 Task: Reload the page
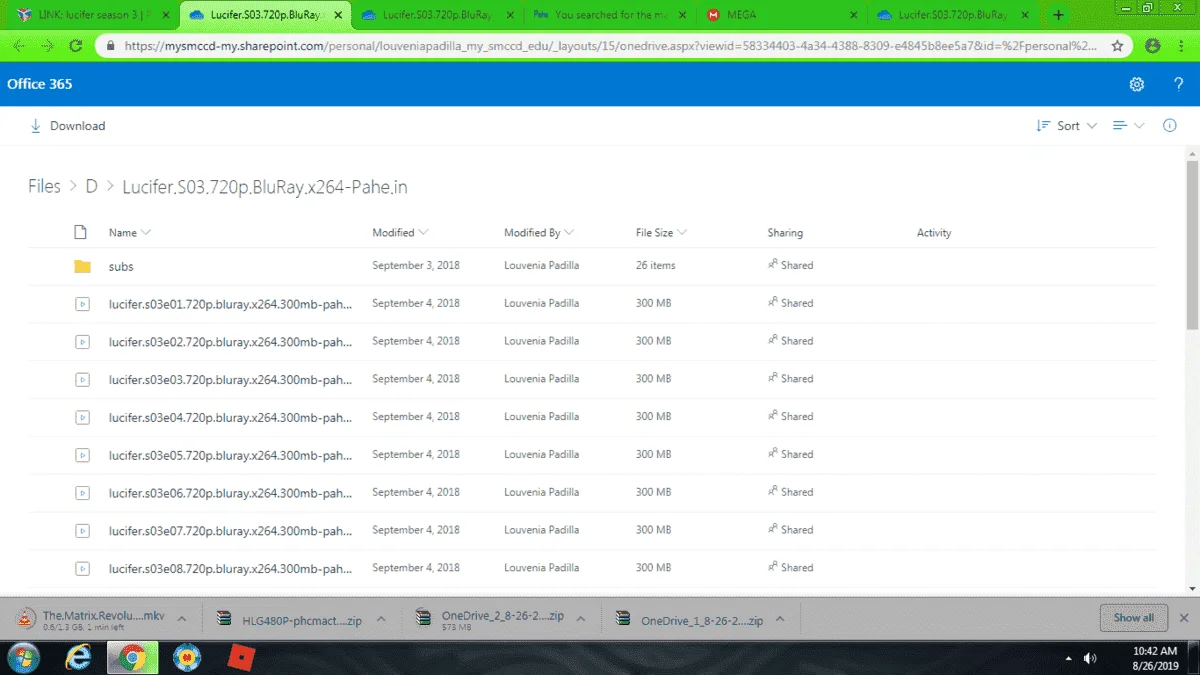75,46
